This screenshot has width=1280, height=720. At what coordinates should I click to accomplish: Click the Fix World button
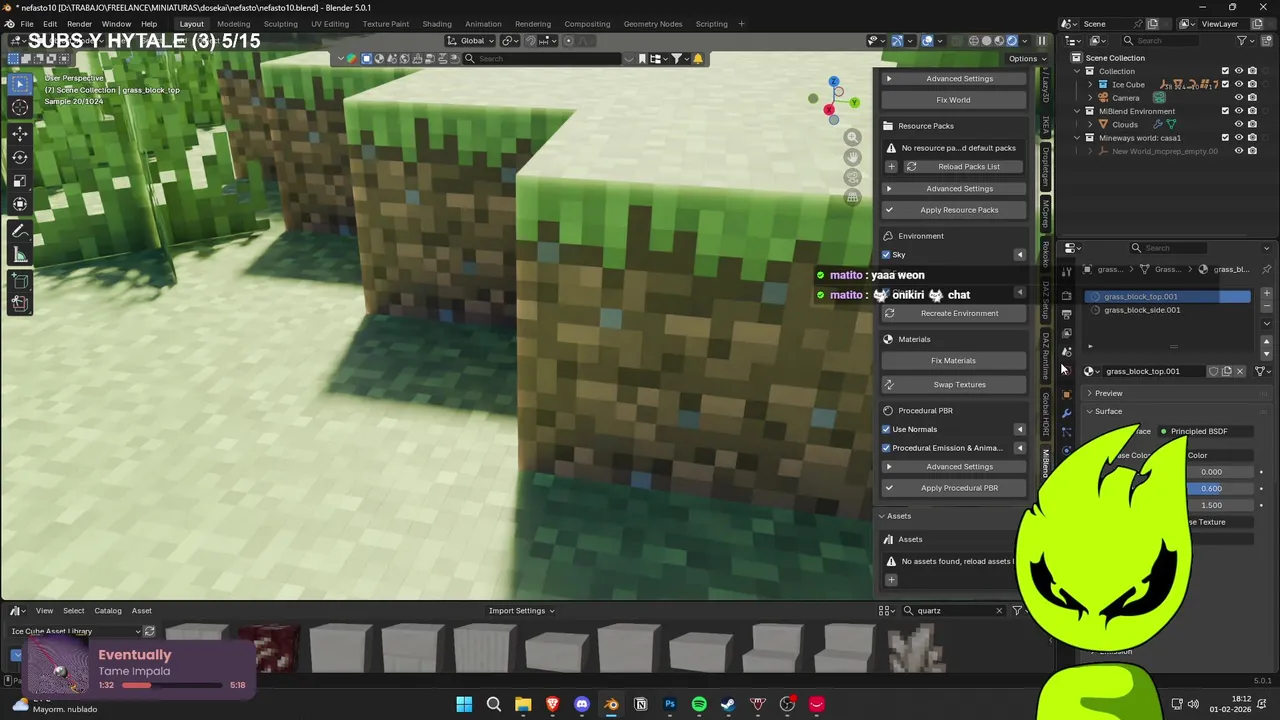click(x=953, y=100)
